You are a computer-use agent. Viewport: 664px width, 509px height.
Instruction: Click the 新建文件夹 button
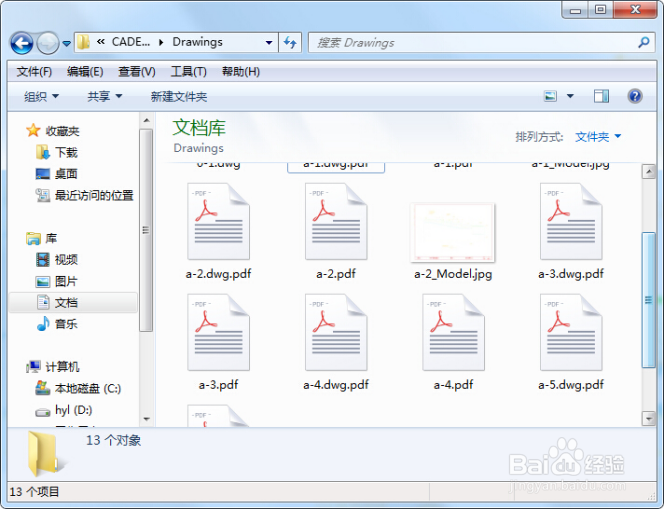179,97
